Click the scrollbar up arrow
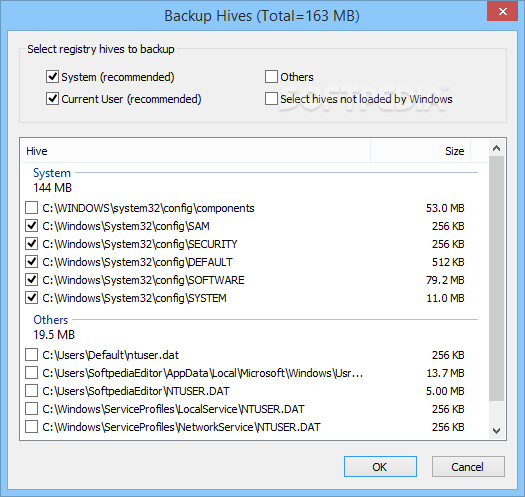525x497 pixels. [x=497, y=148]
